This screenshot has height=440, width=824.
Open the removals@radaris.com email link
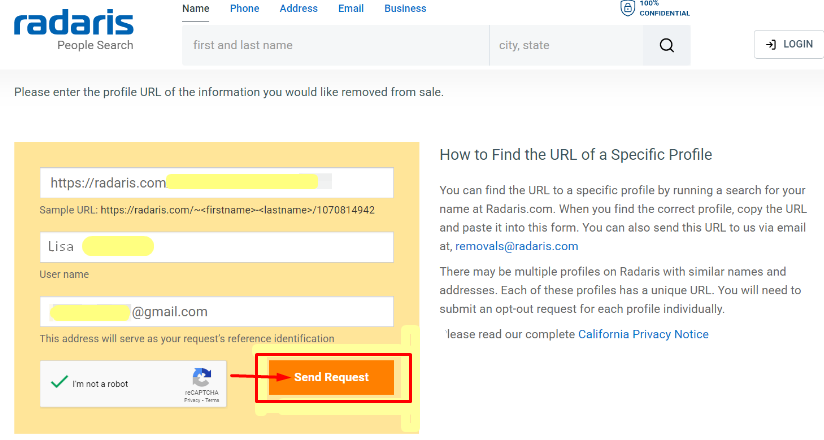pos(517,246)
